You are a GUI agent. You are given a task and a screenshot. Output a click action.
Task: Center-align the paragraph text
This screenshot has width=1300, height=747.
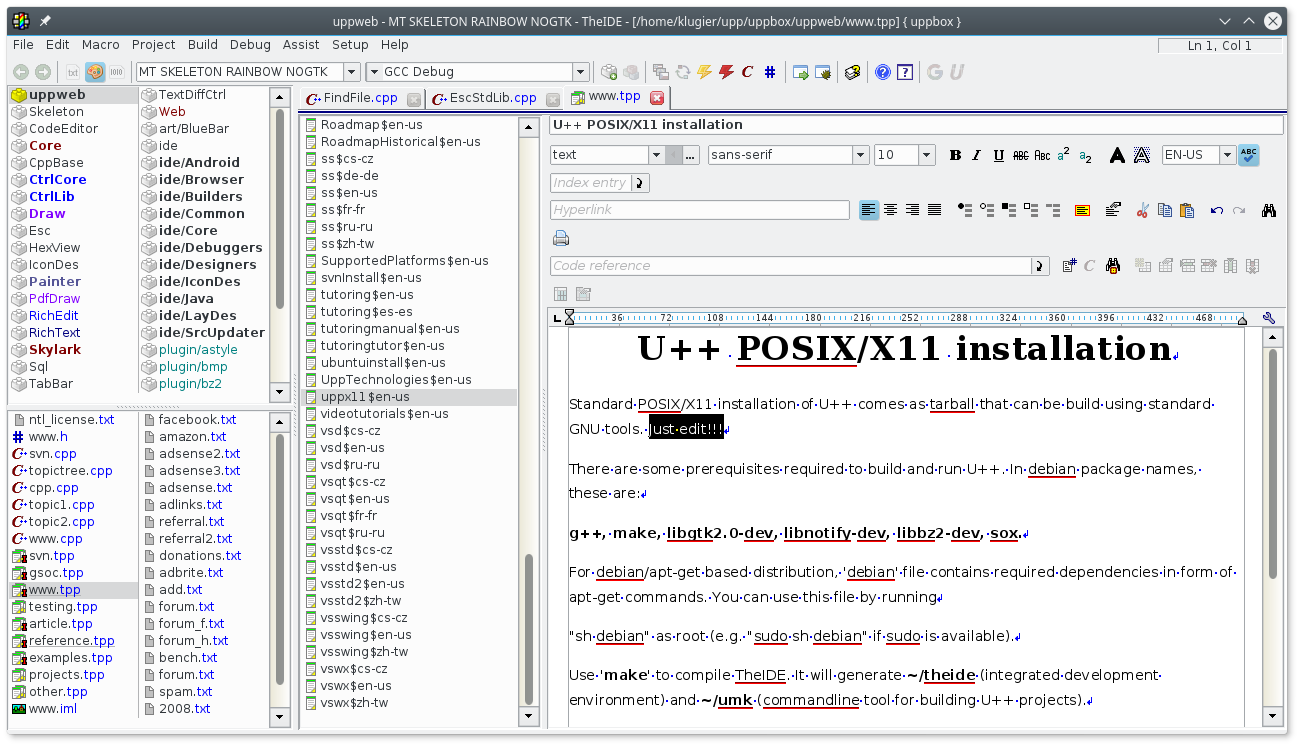click(x=890, y=210)
